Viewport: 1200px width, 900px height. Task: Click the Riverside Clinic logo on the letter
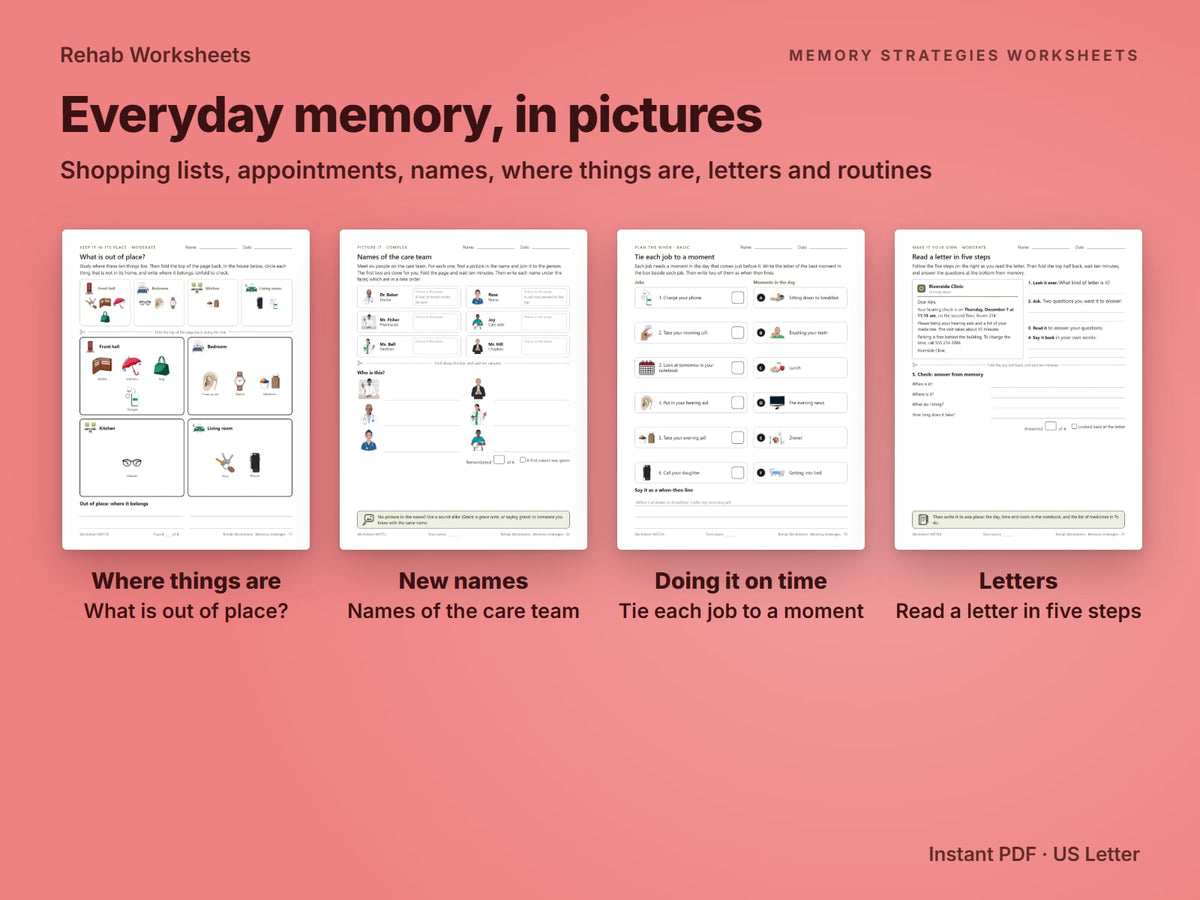[921, 288]
